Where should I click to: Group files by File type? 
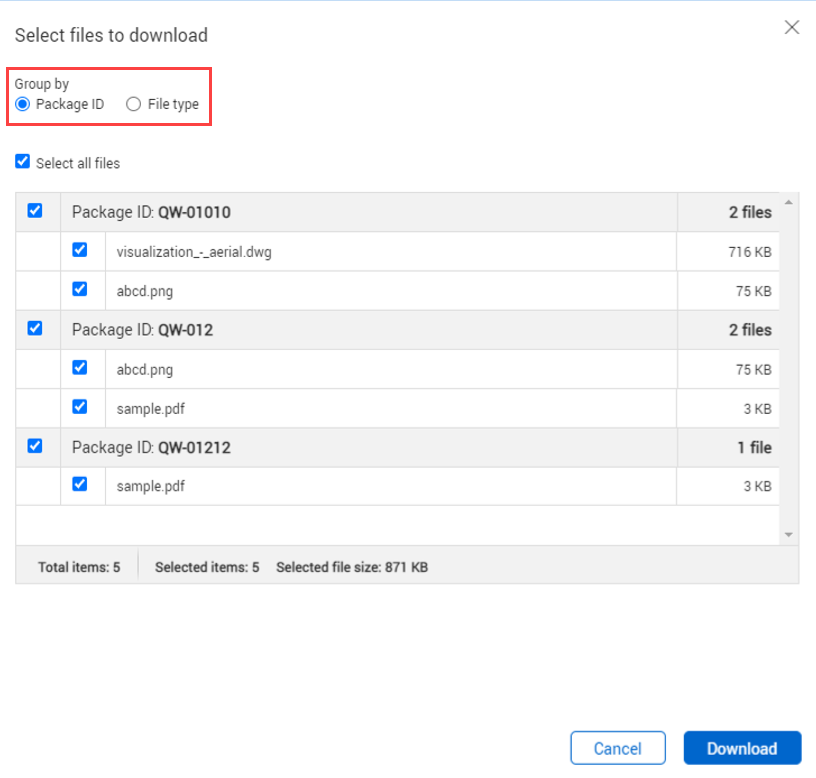coord(134,104)
